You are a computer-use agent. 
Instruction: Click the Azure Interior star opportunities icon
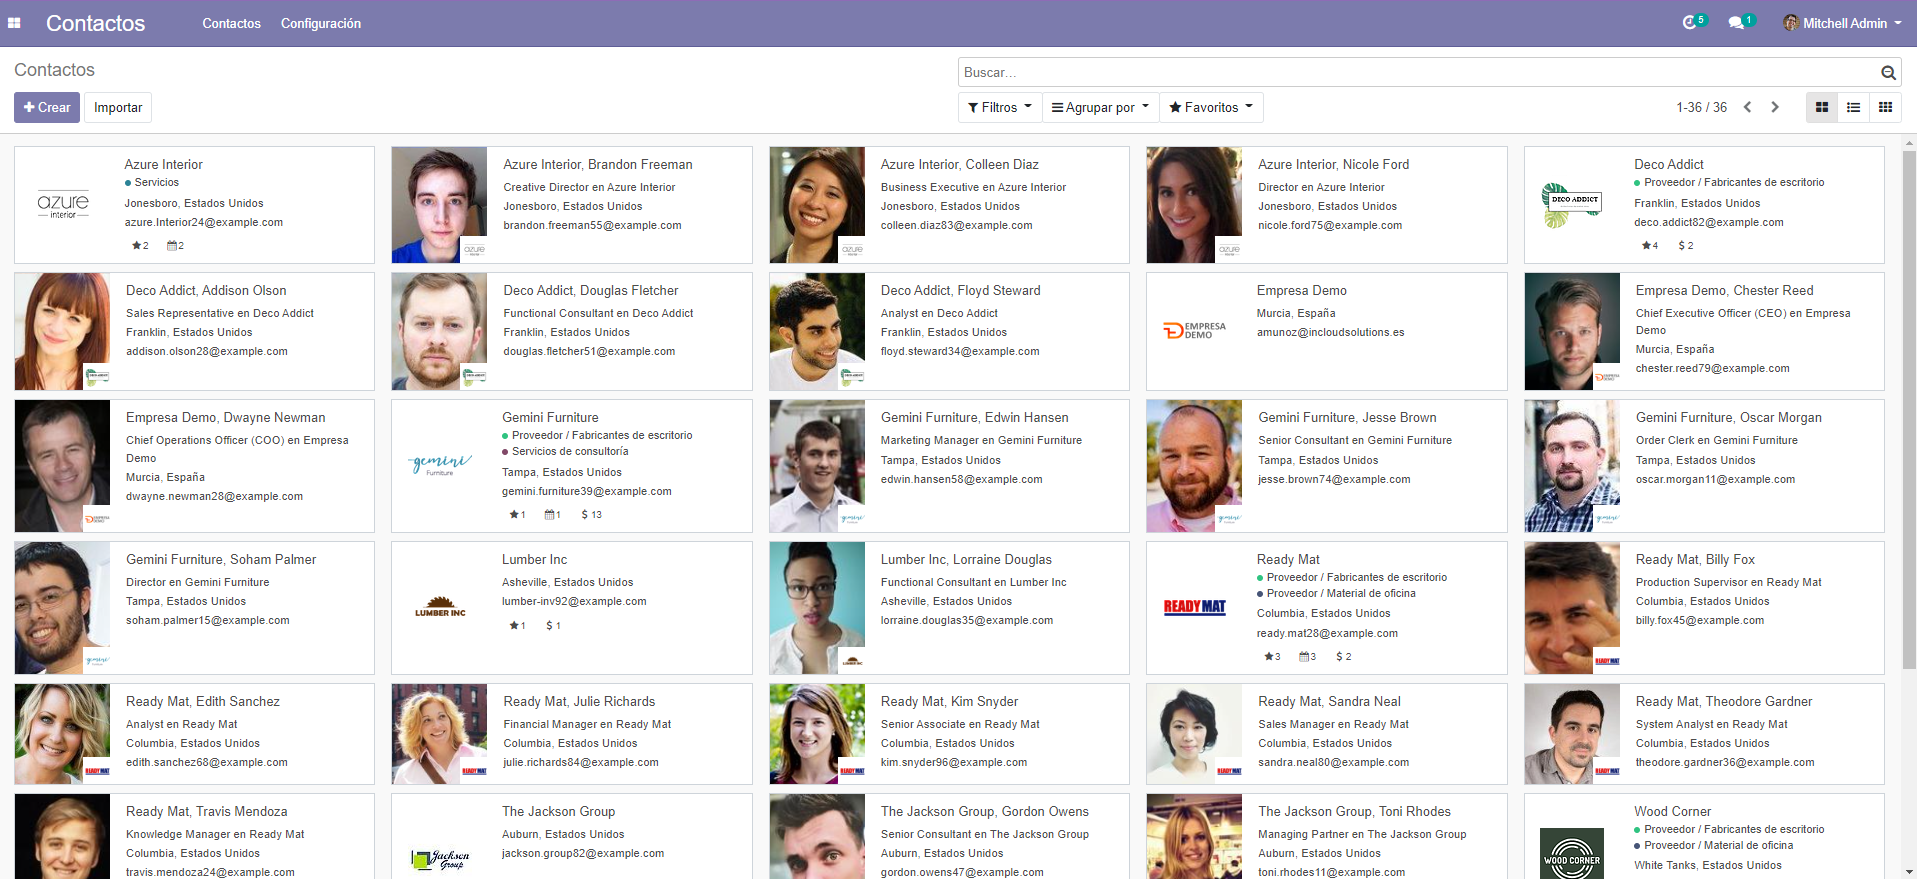click(x=137, y=245)
